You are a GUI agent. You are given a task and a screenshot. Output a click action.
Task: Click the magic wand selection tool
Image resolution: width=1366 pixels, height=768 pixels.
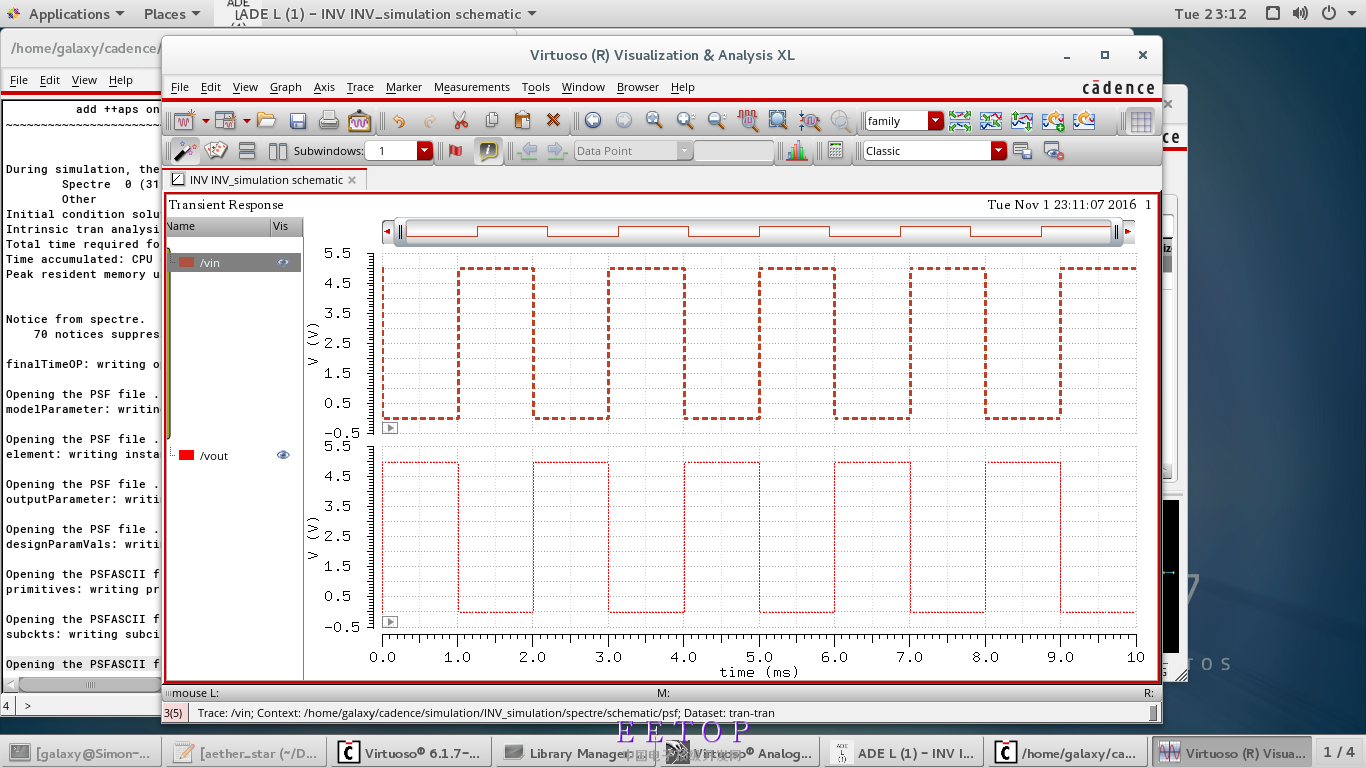click(185, 151)
